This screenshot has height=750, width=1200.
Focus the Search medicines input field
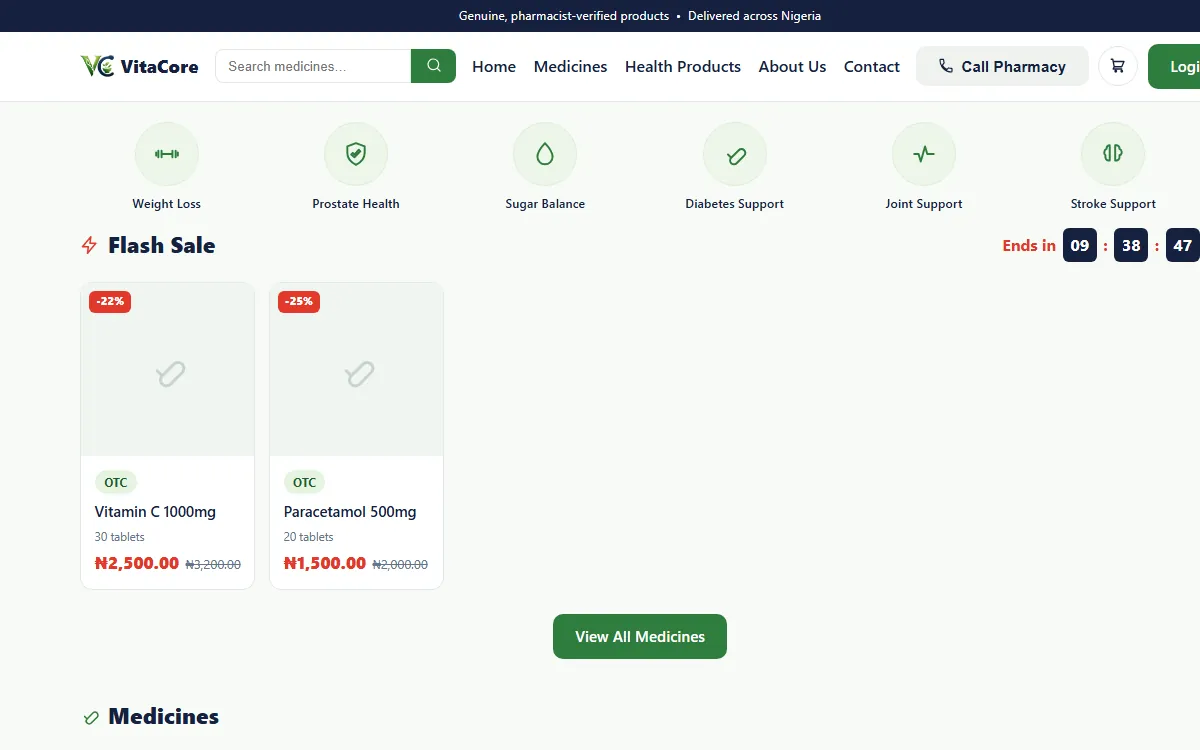[x=313, y=66]
